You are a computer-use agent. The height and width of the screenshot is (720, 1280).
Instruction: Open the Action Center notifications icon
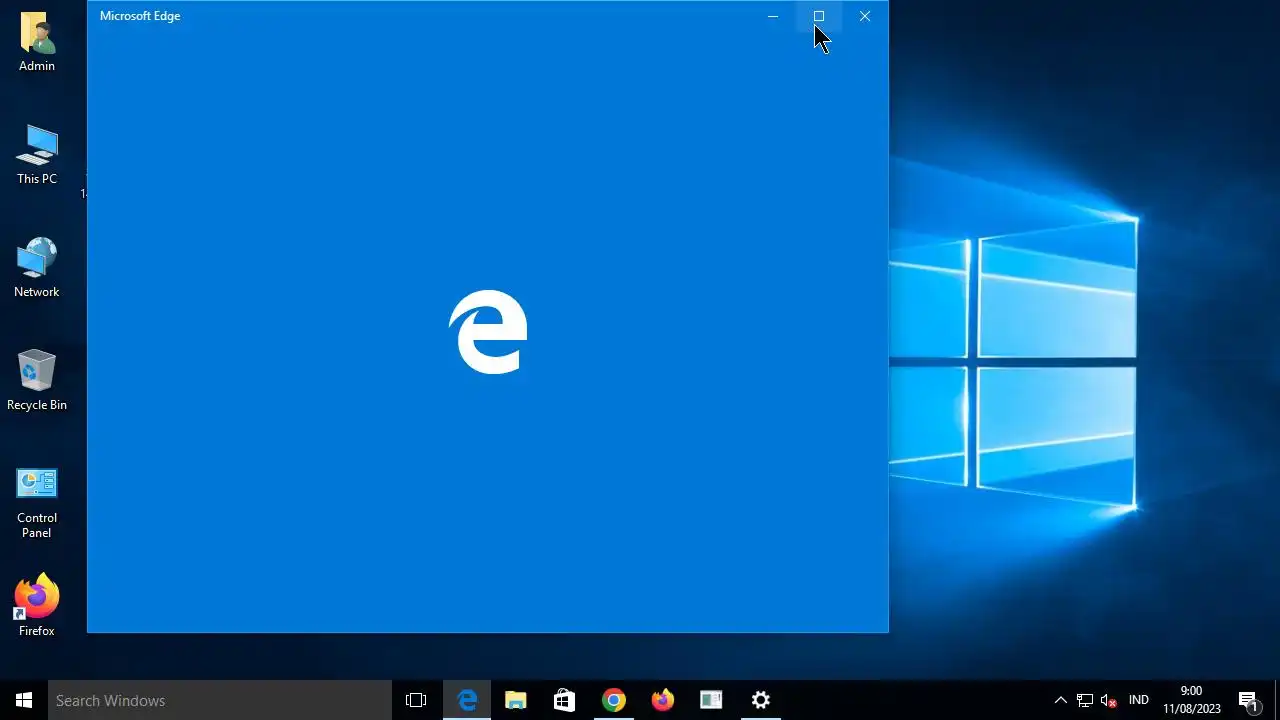tap(1248, 700)
